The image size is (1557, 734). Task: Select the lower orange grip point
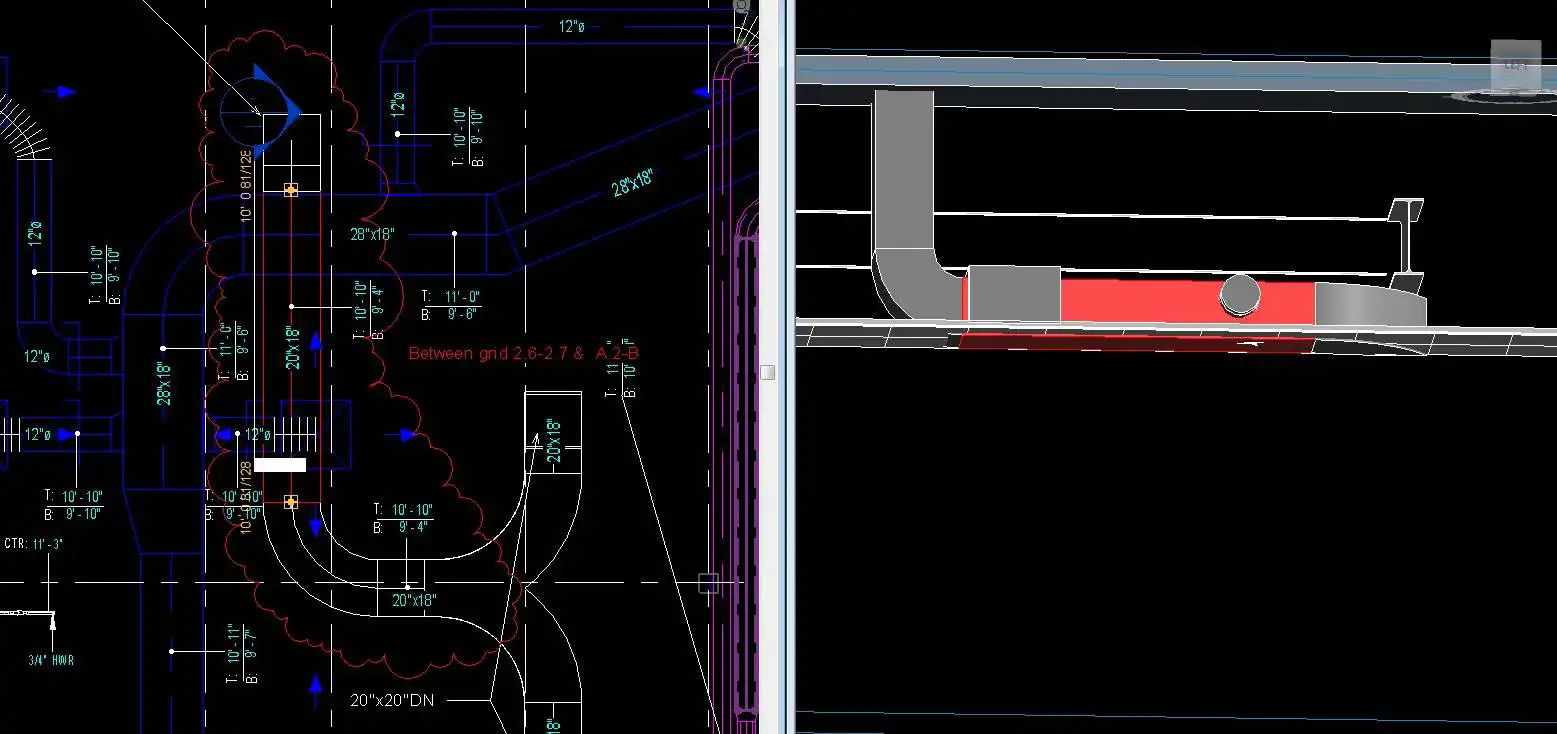click(291, 502)
